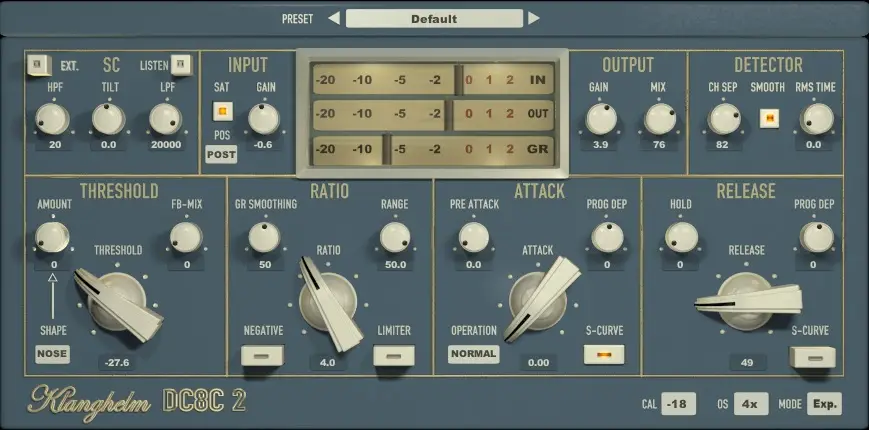Click the IN level meter
Image resolution: width=869 pixels, height=430 pixels.
pyautogui.click(x=433, y=80)
